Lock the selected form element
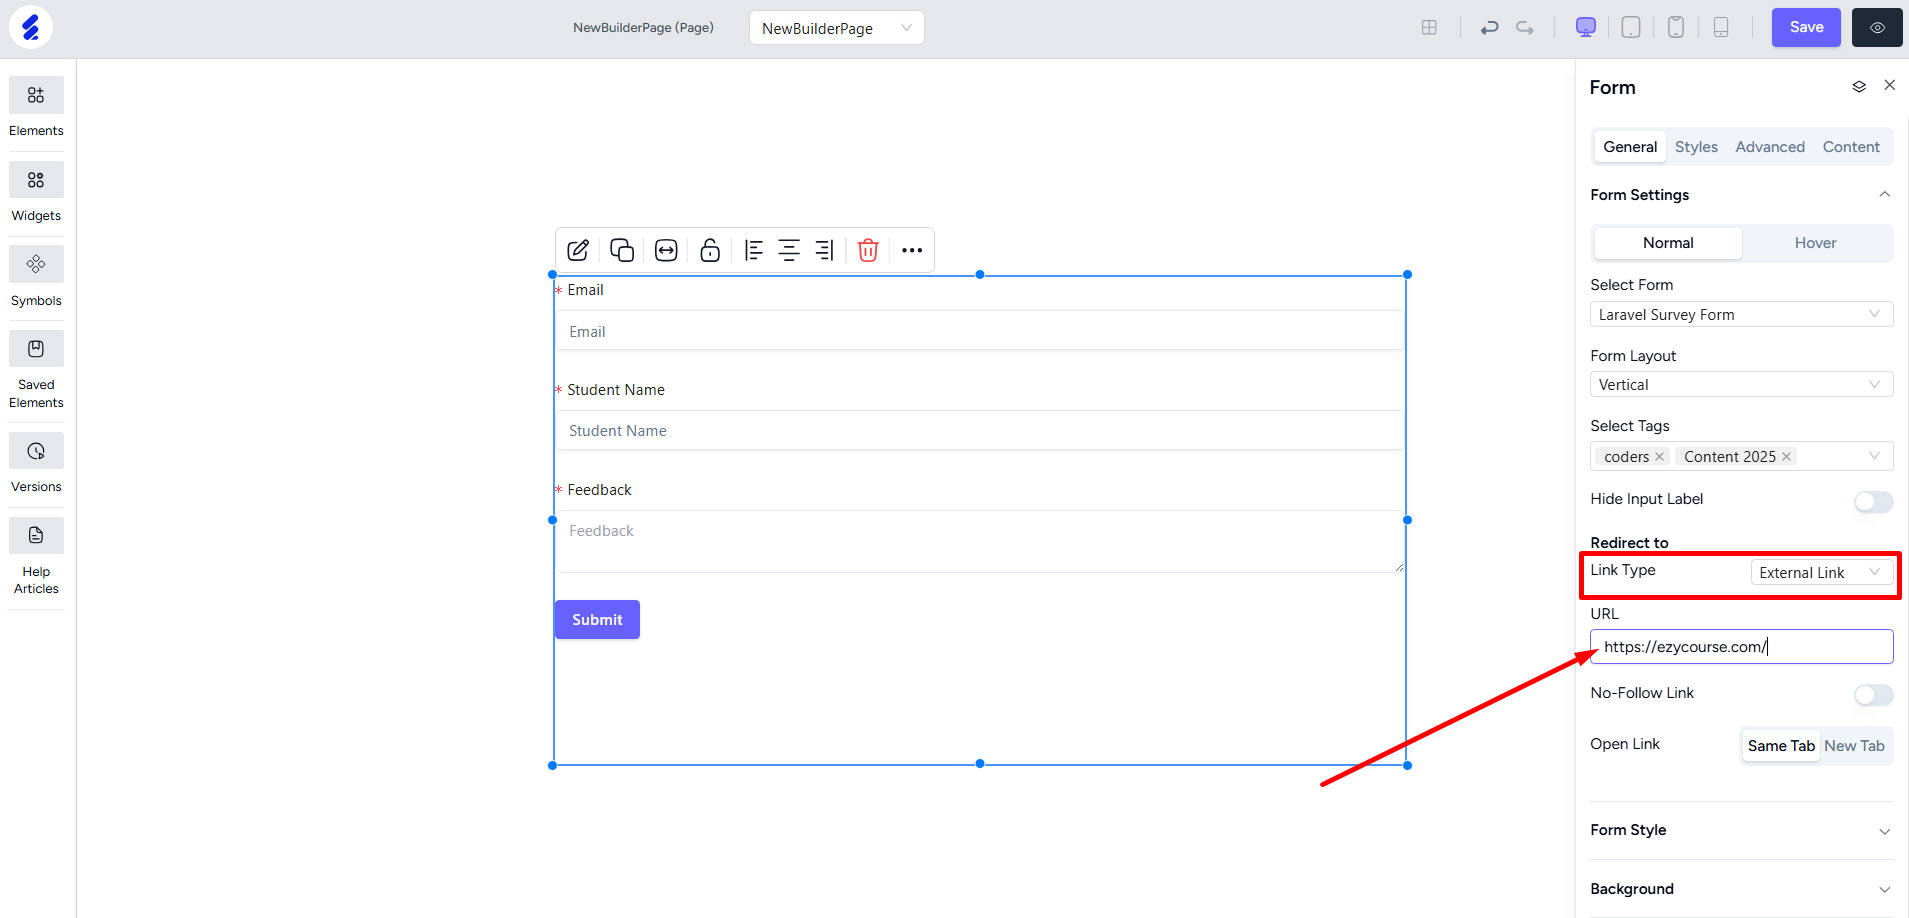The width and height of the screenshot is (1909, 918). pyautogui.click(x=710, y=250)
